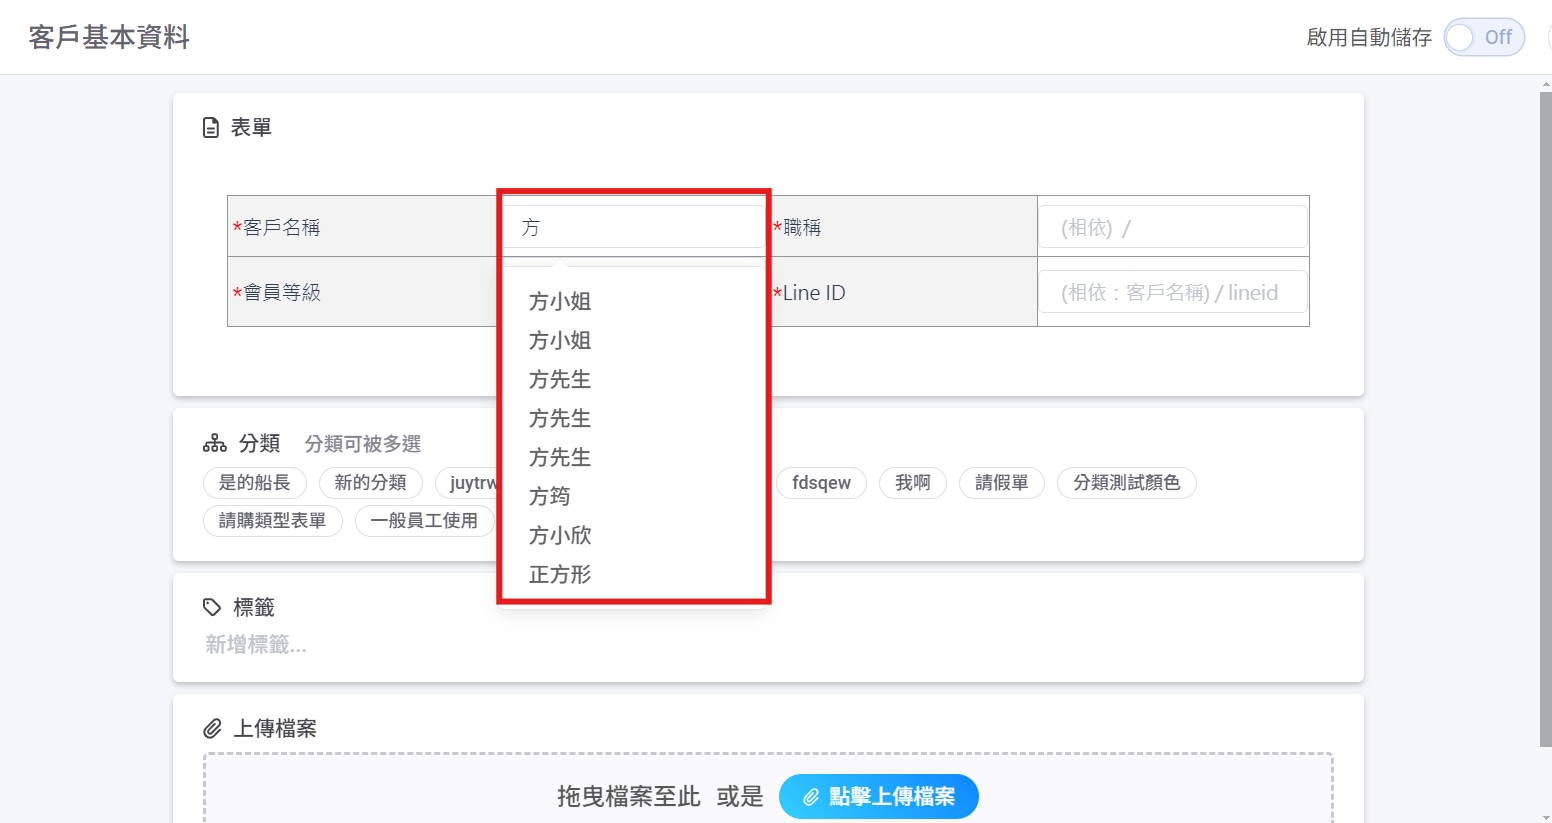This screenshot has height=823, width=1552.
Task: Click into the Line ID field
Action: point(1172,292)
